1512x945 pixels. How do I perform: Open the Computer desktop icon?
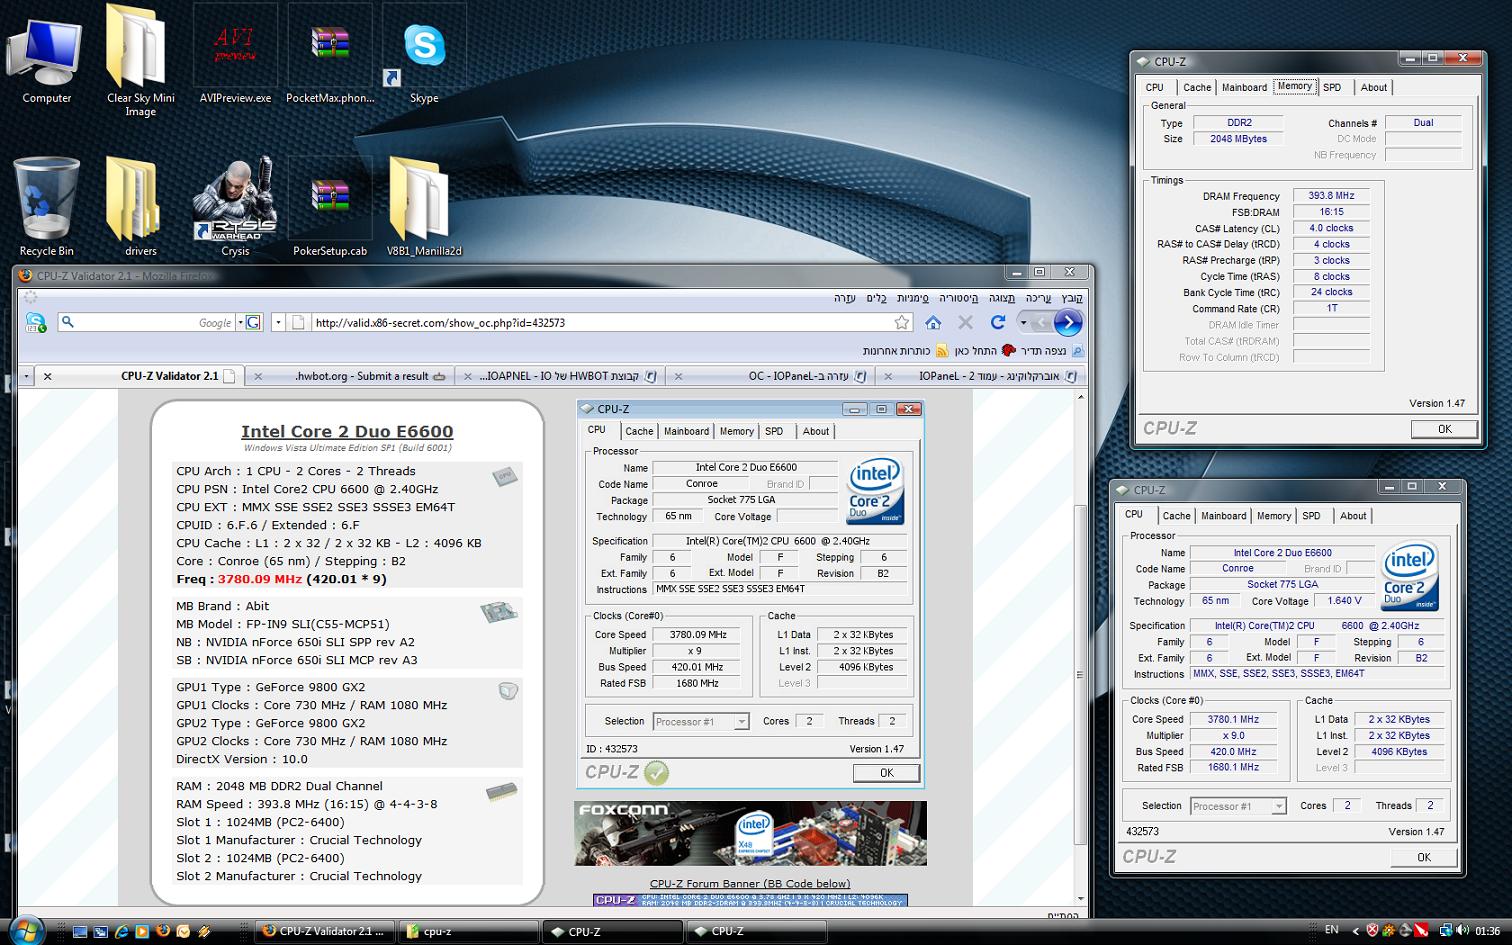pos(46,60)
